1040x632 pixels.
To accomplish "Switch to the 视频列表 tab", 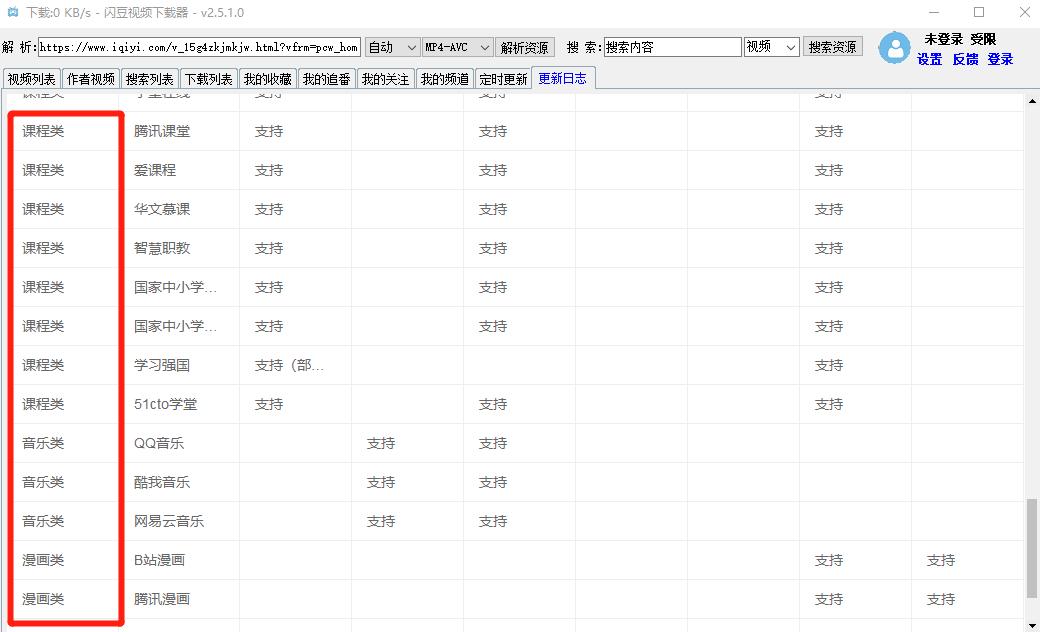I will [31, 79].
